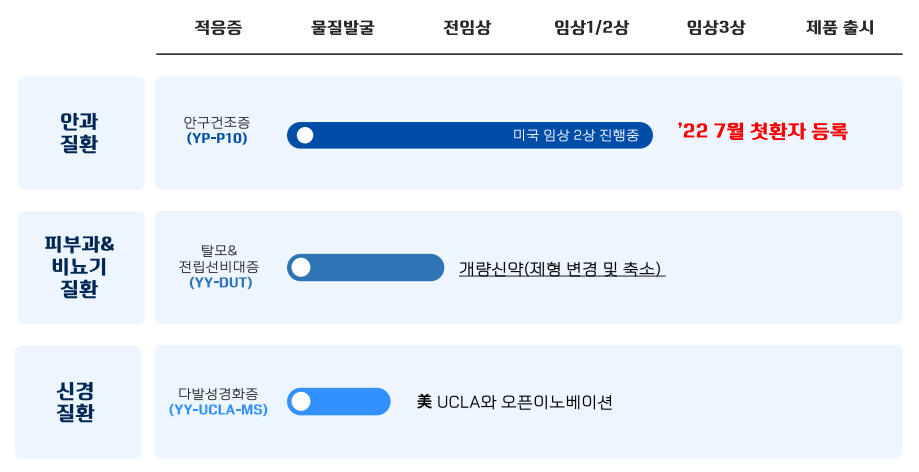Click the (YP-P10) pipeline code label
919x472 pixels.
click(217, 139)
